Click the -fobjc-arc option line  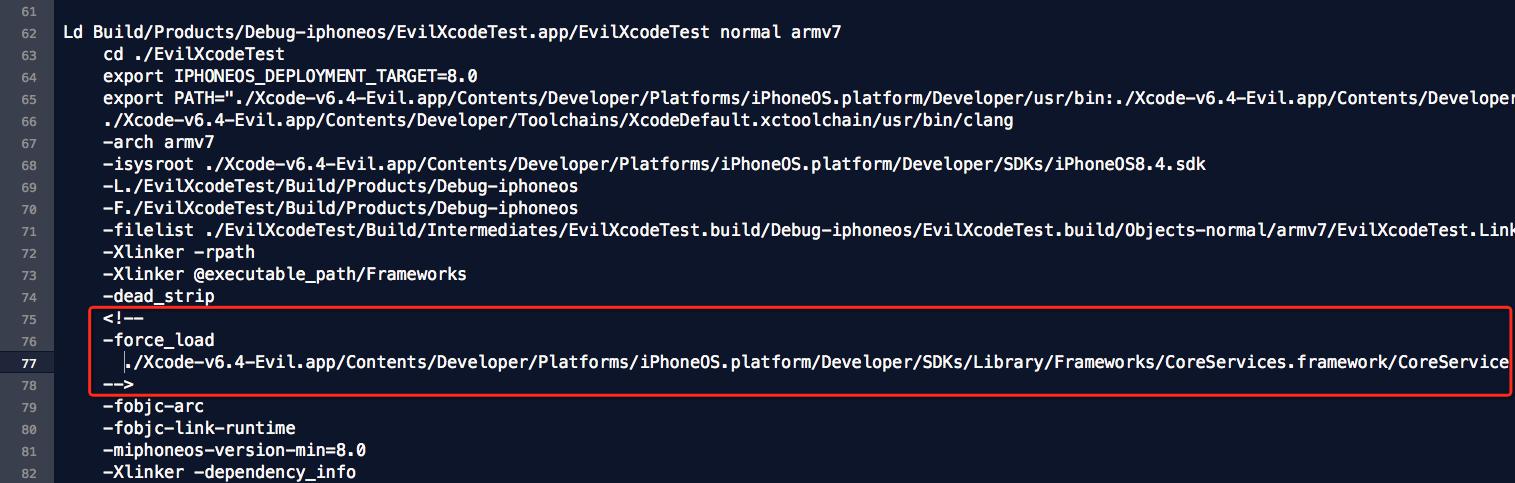[153, 406]
